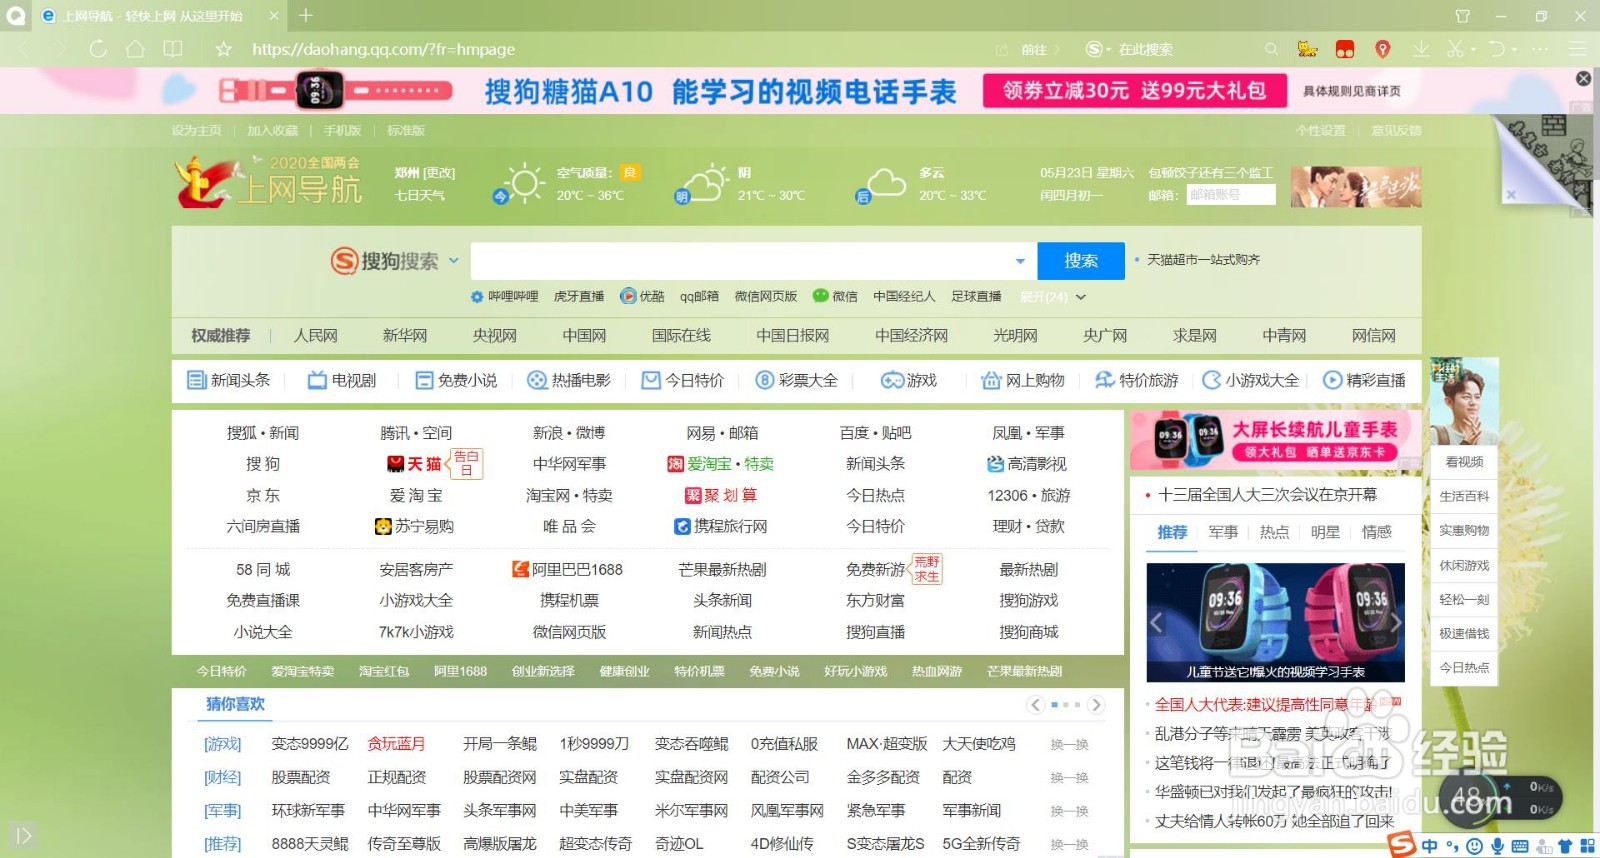Image resolution: width=1600 pixels, height=858 pixels.
Task: Click the browser home icon
Action: point(135,48)
